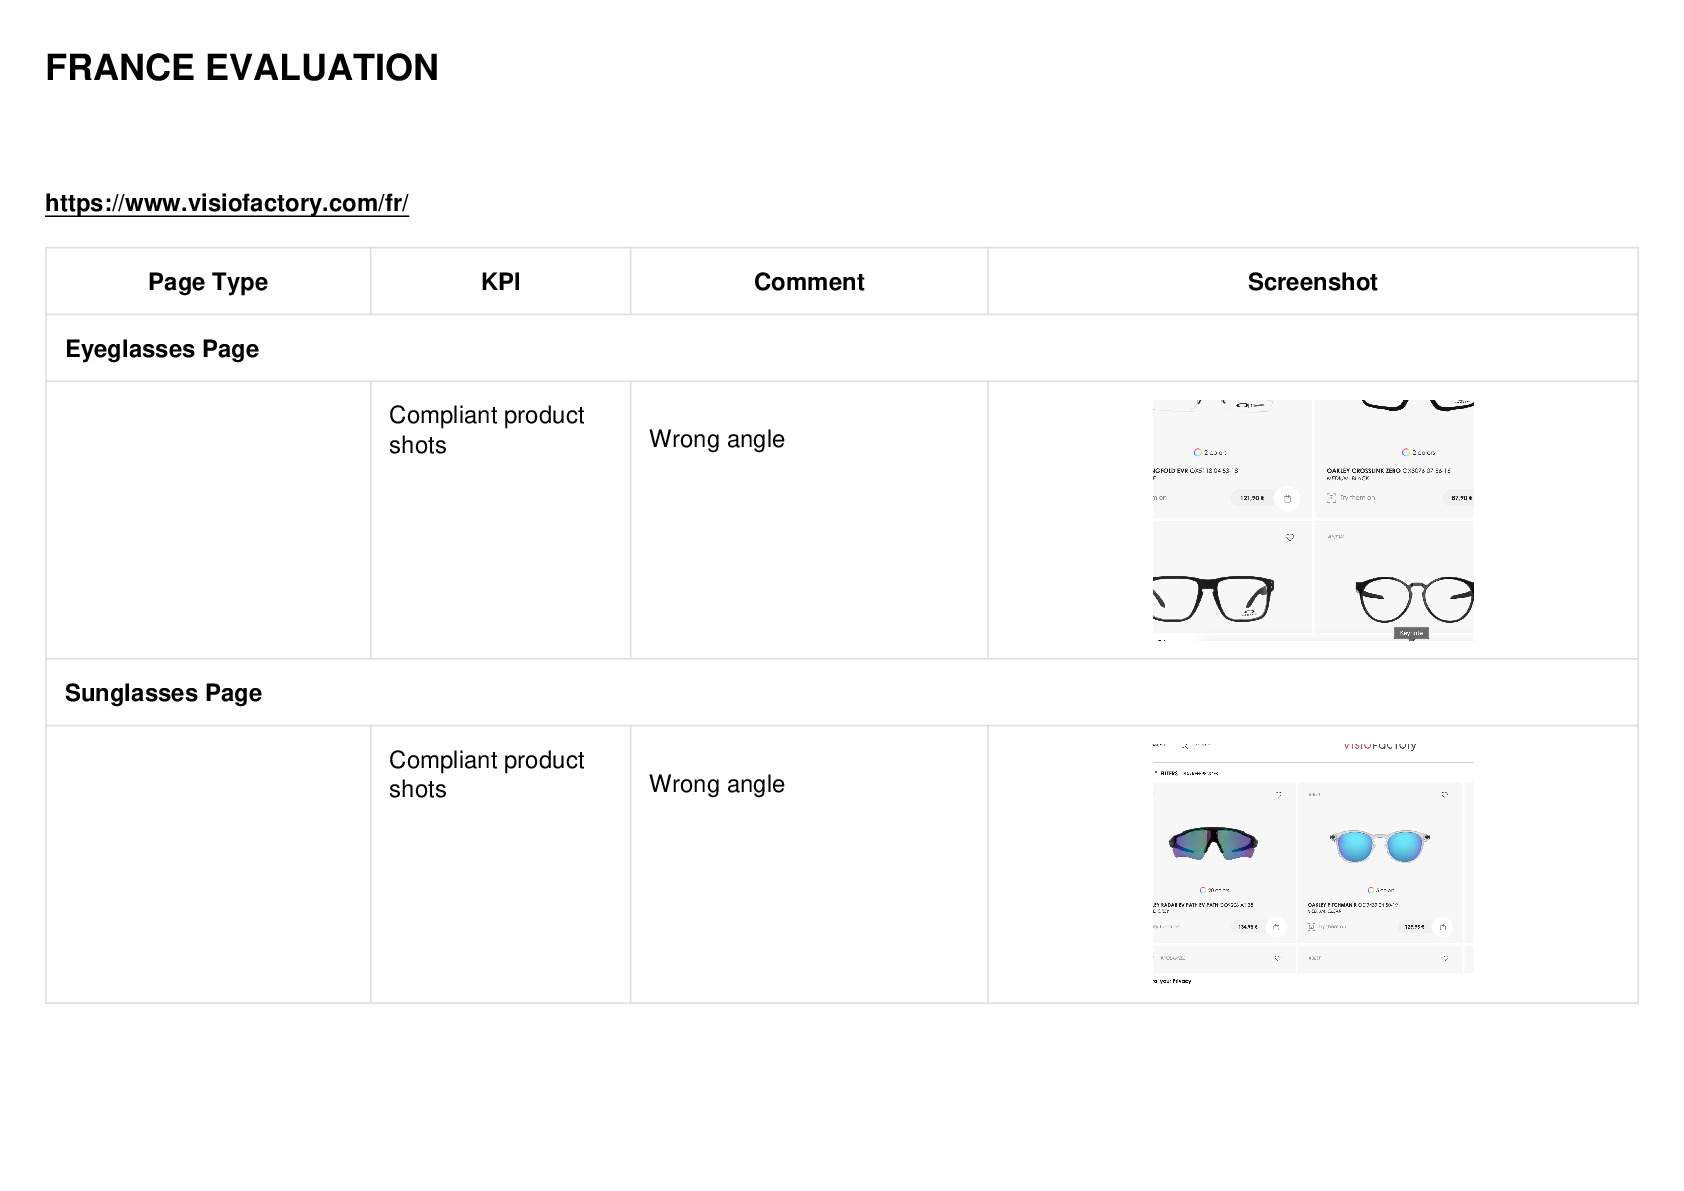
Task: Click the 87,90 € price button
Action: tap(1460, 498)
